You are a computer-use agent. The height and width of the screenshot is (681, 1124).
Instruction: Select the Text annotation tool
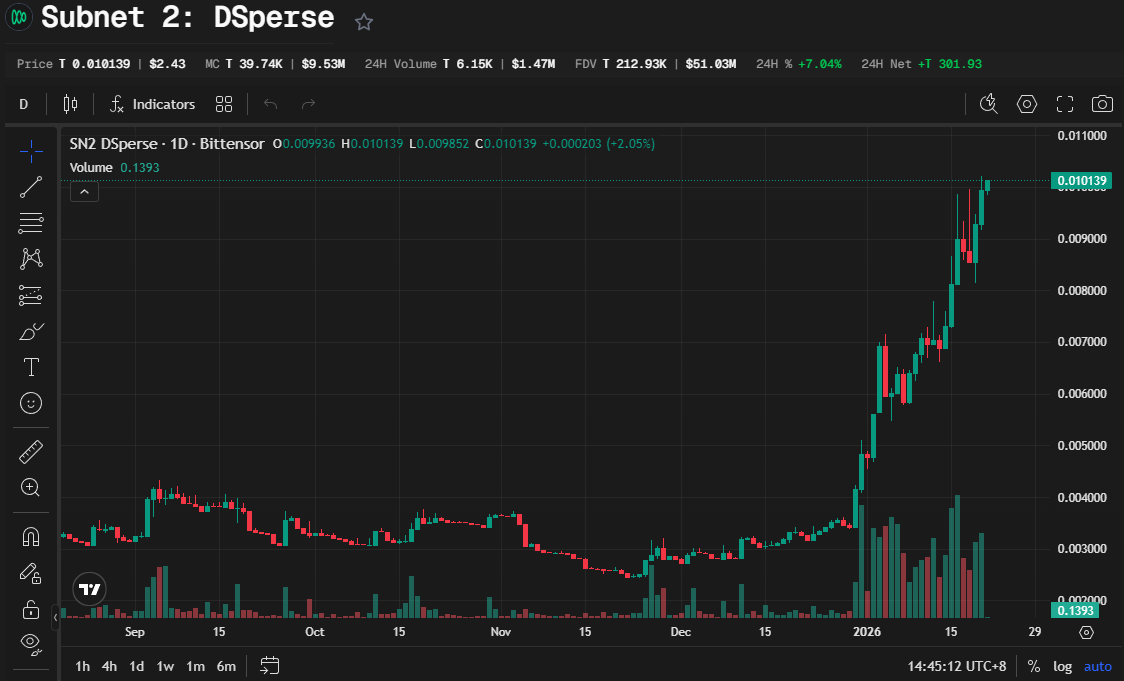tap(31, 367)
